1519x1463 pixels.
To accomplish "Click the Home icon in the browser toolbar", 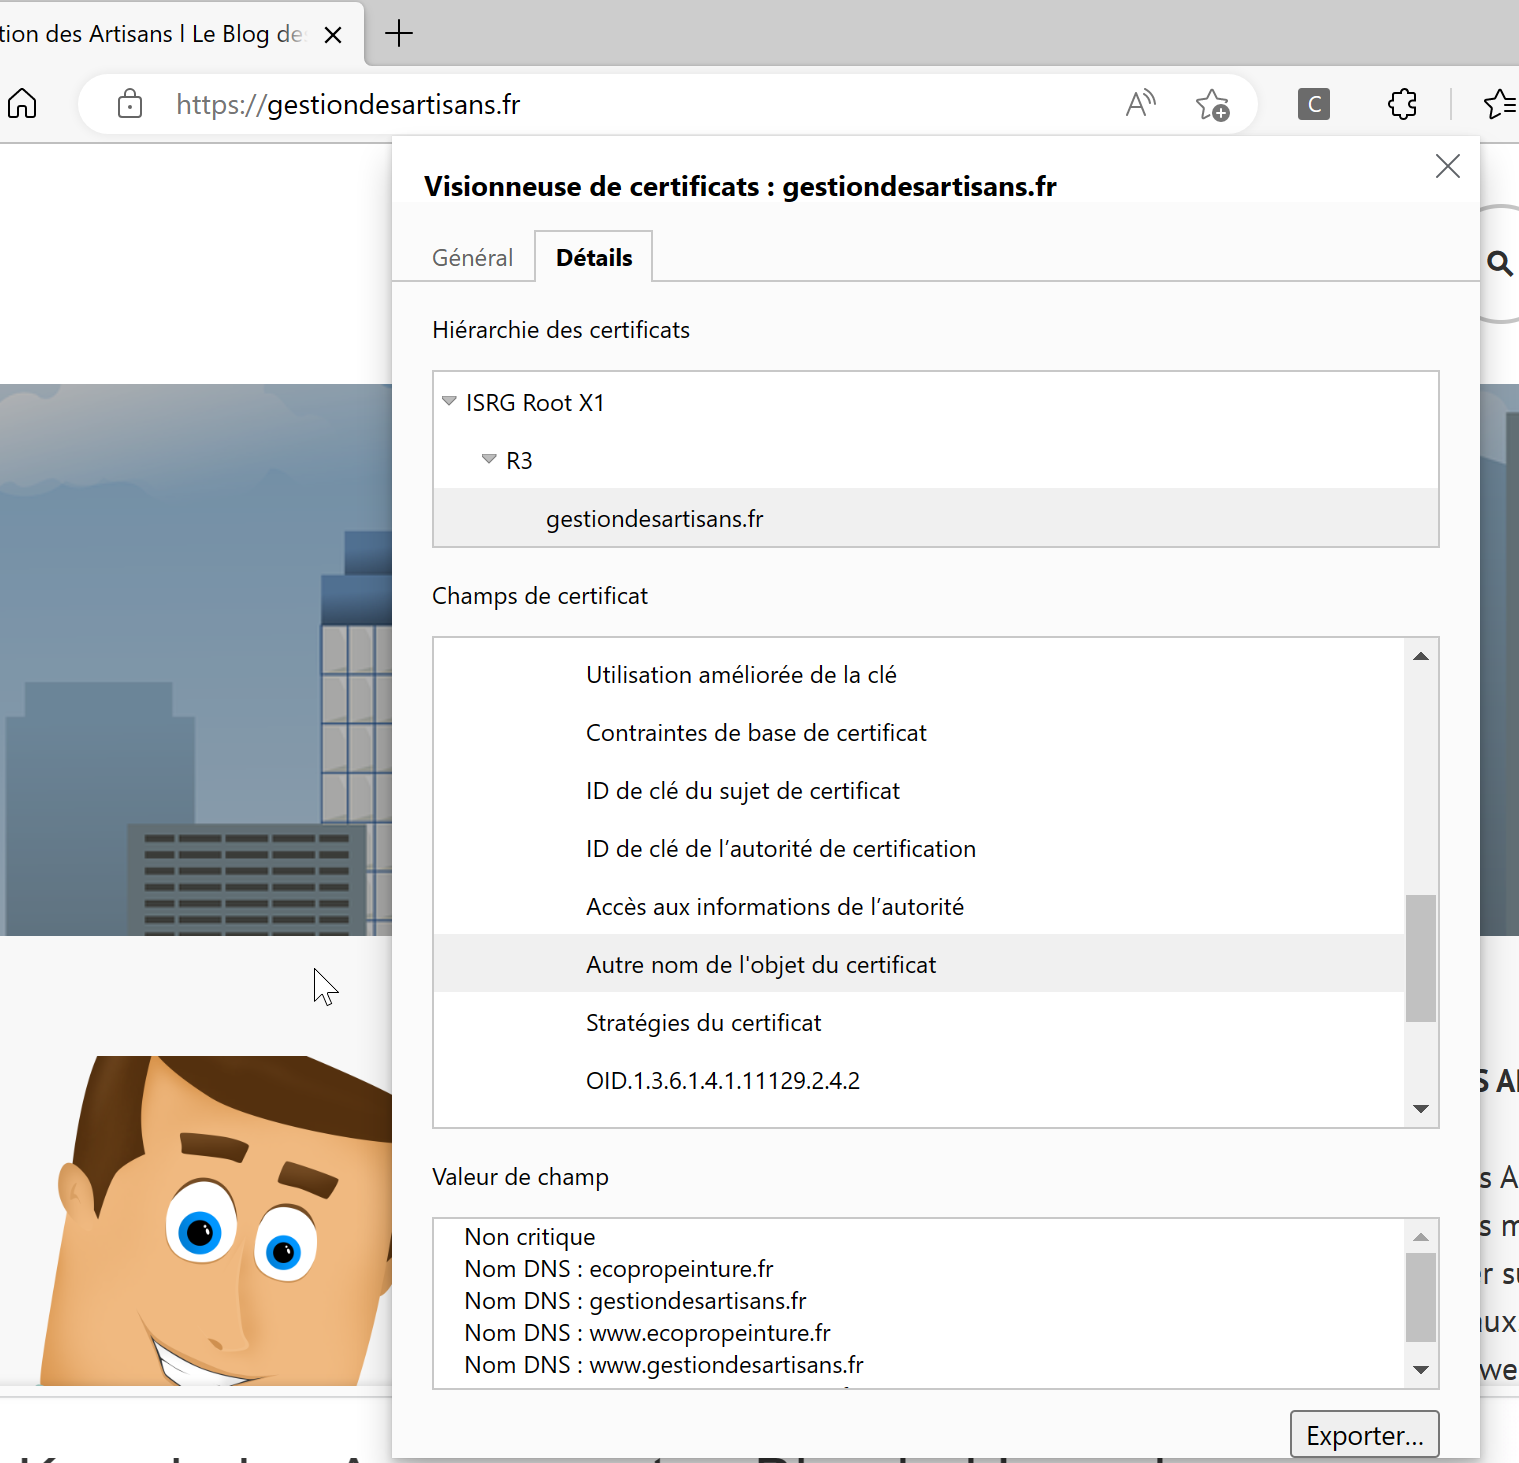I will [x=22, y=104].
